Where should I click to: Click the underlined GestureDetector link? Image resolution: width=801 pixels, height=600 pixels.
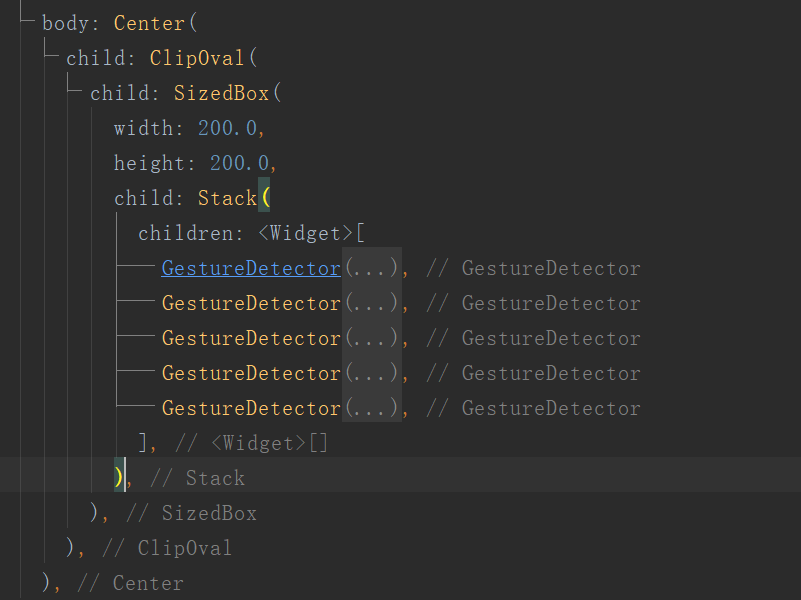[251, 268]
